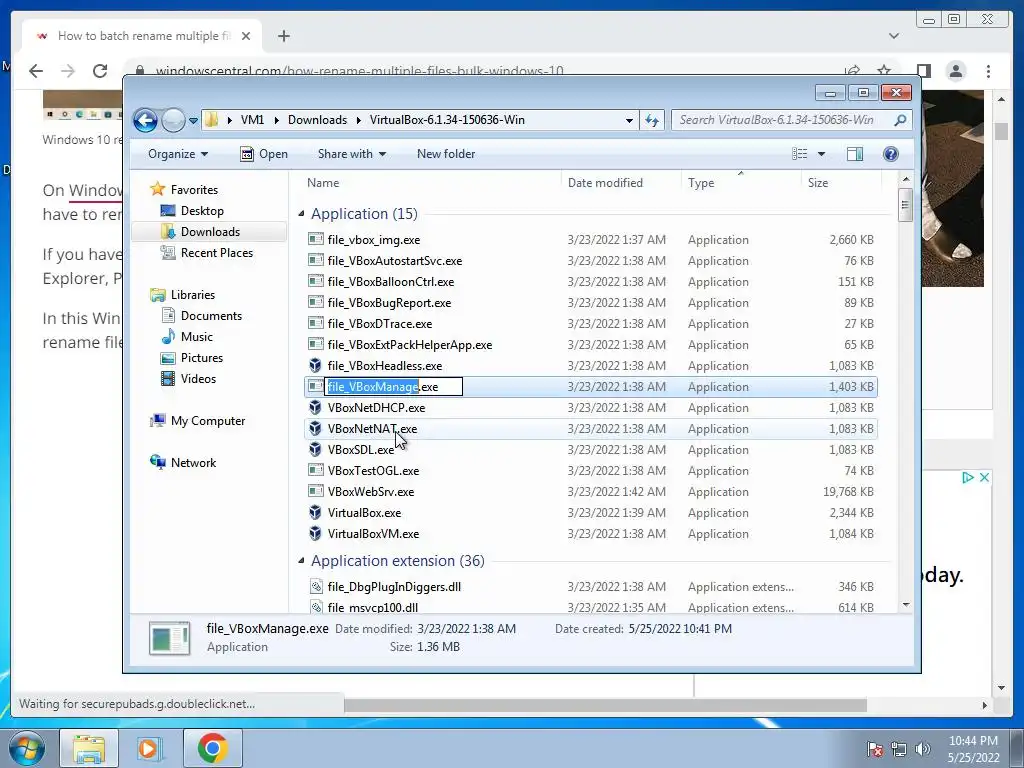1024x768 pixels.
Task: Click the Windows Start orb
Action: 27,748
